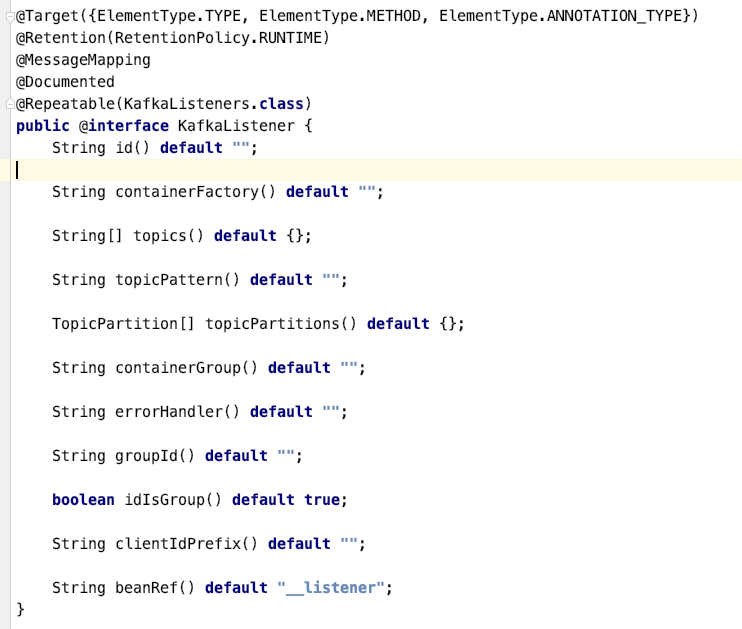Click idIsGroup() method name
Viewport: 742px width, 629px height.
pyautogui.click(x=173, y=500)
